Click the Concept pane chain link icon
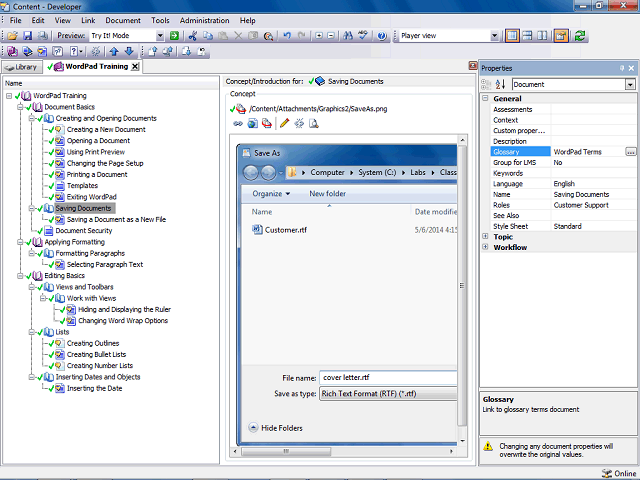The image size is (640, 480). 238,123
